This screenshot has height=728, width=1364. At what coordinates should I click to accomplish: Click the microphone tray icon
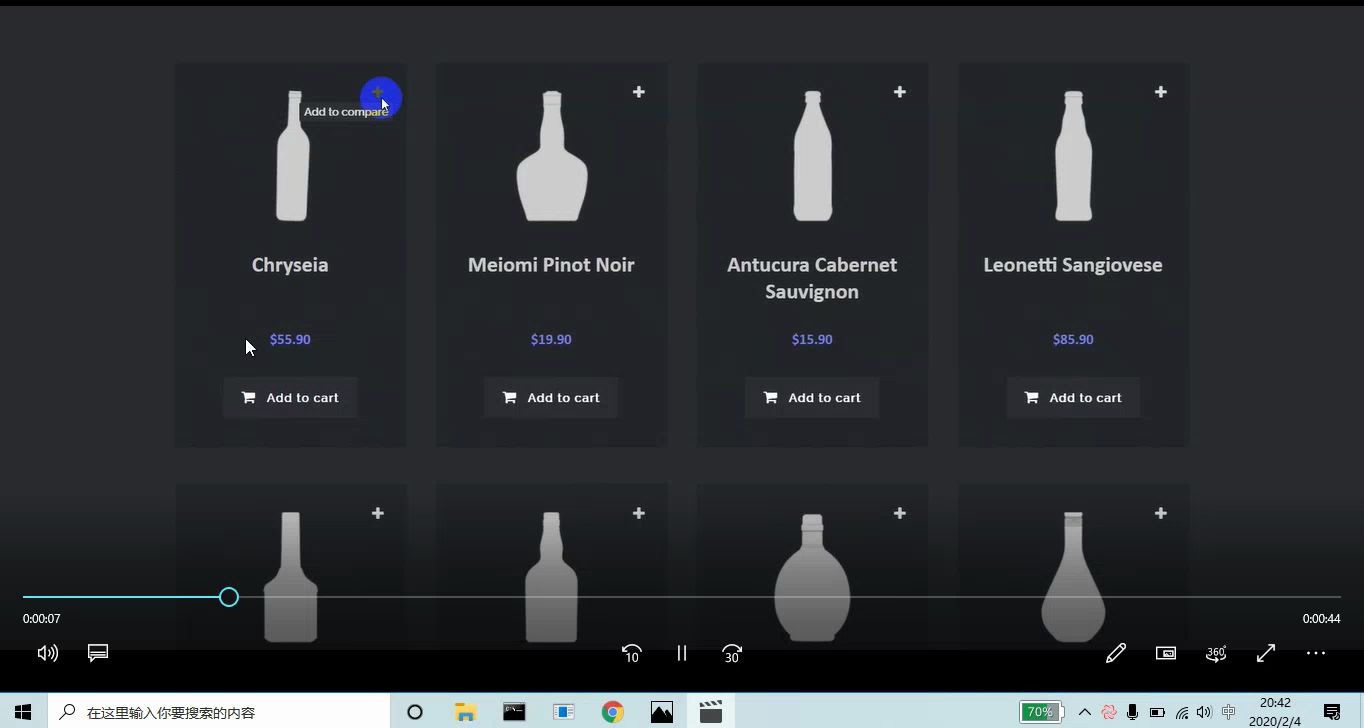click(1133, 712)
